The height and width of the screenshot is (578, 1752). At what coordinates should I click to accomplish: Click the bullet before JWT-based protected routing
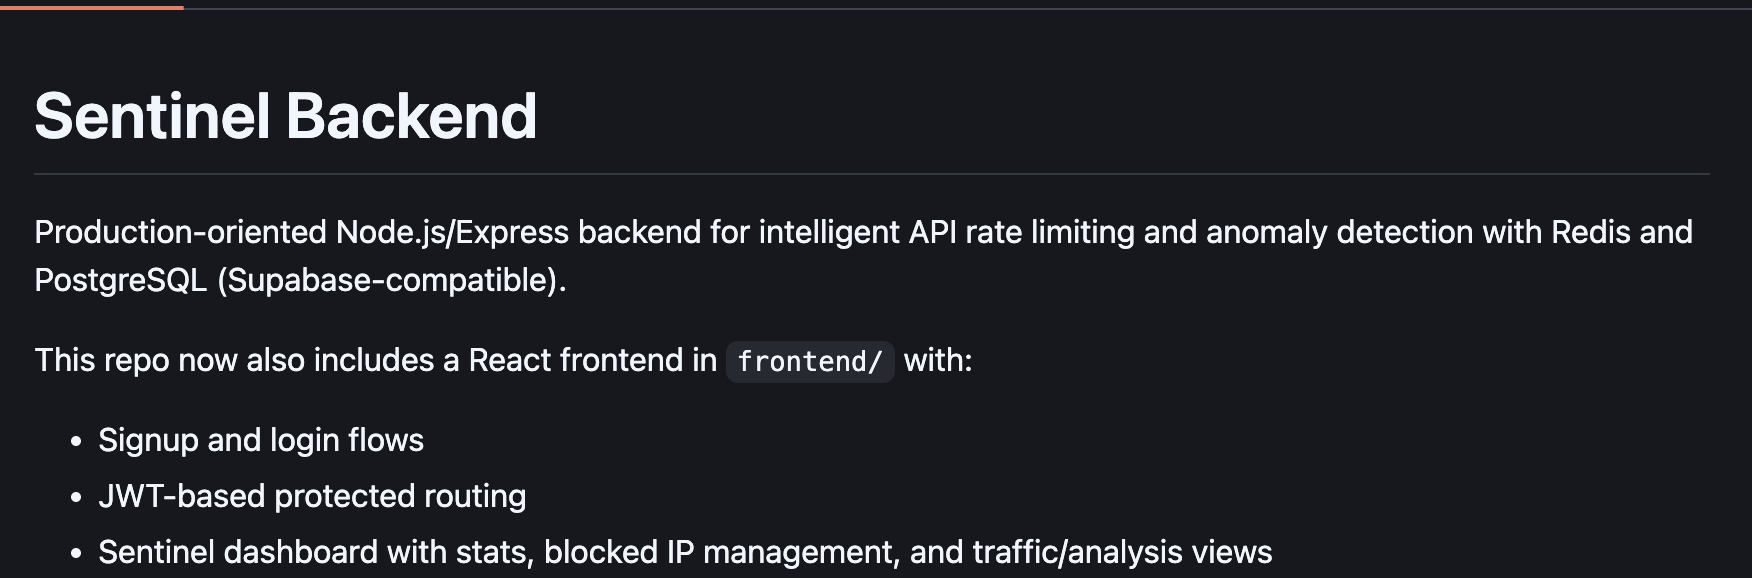point(76,498)
